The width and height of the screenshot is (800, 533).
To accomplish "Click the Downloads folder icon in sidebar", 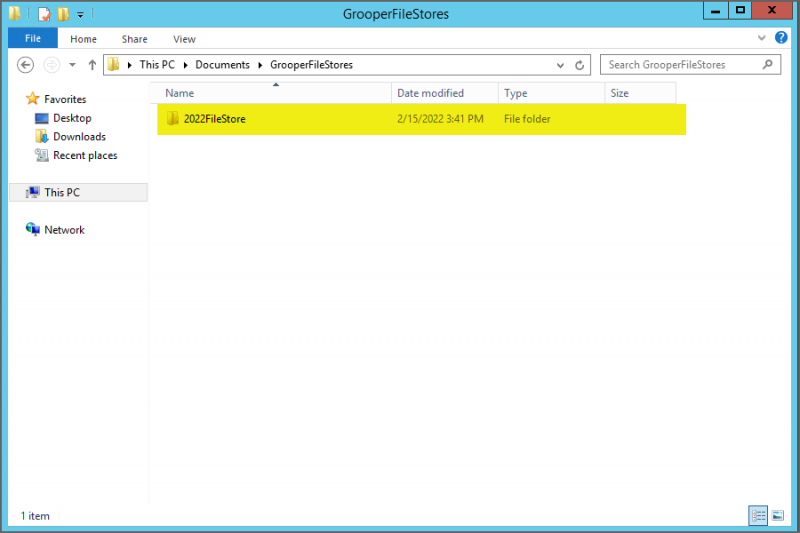I will (41, 137).
